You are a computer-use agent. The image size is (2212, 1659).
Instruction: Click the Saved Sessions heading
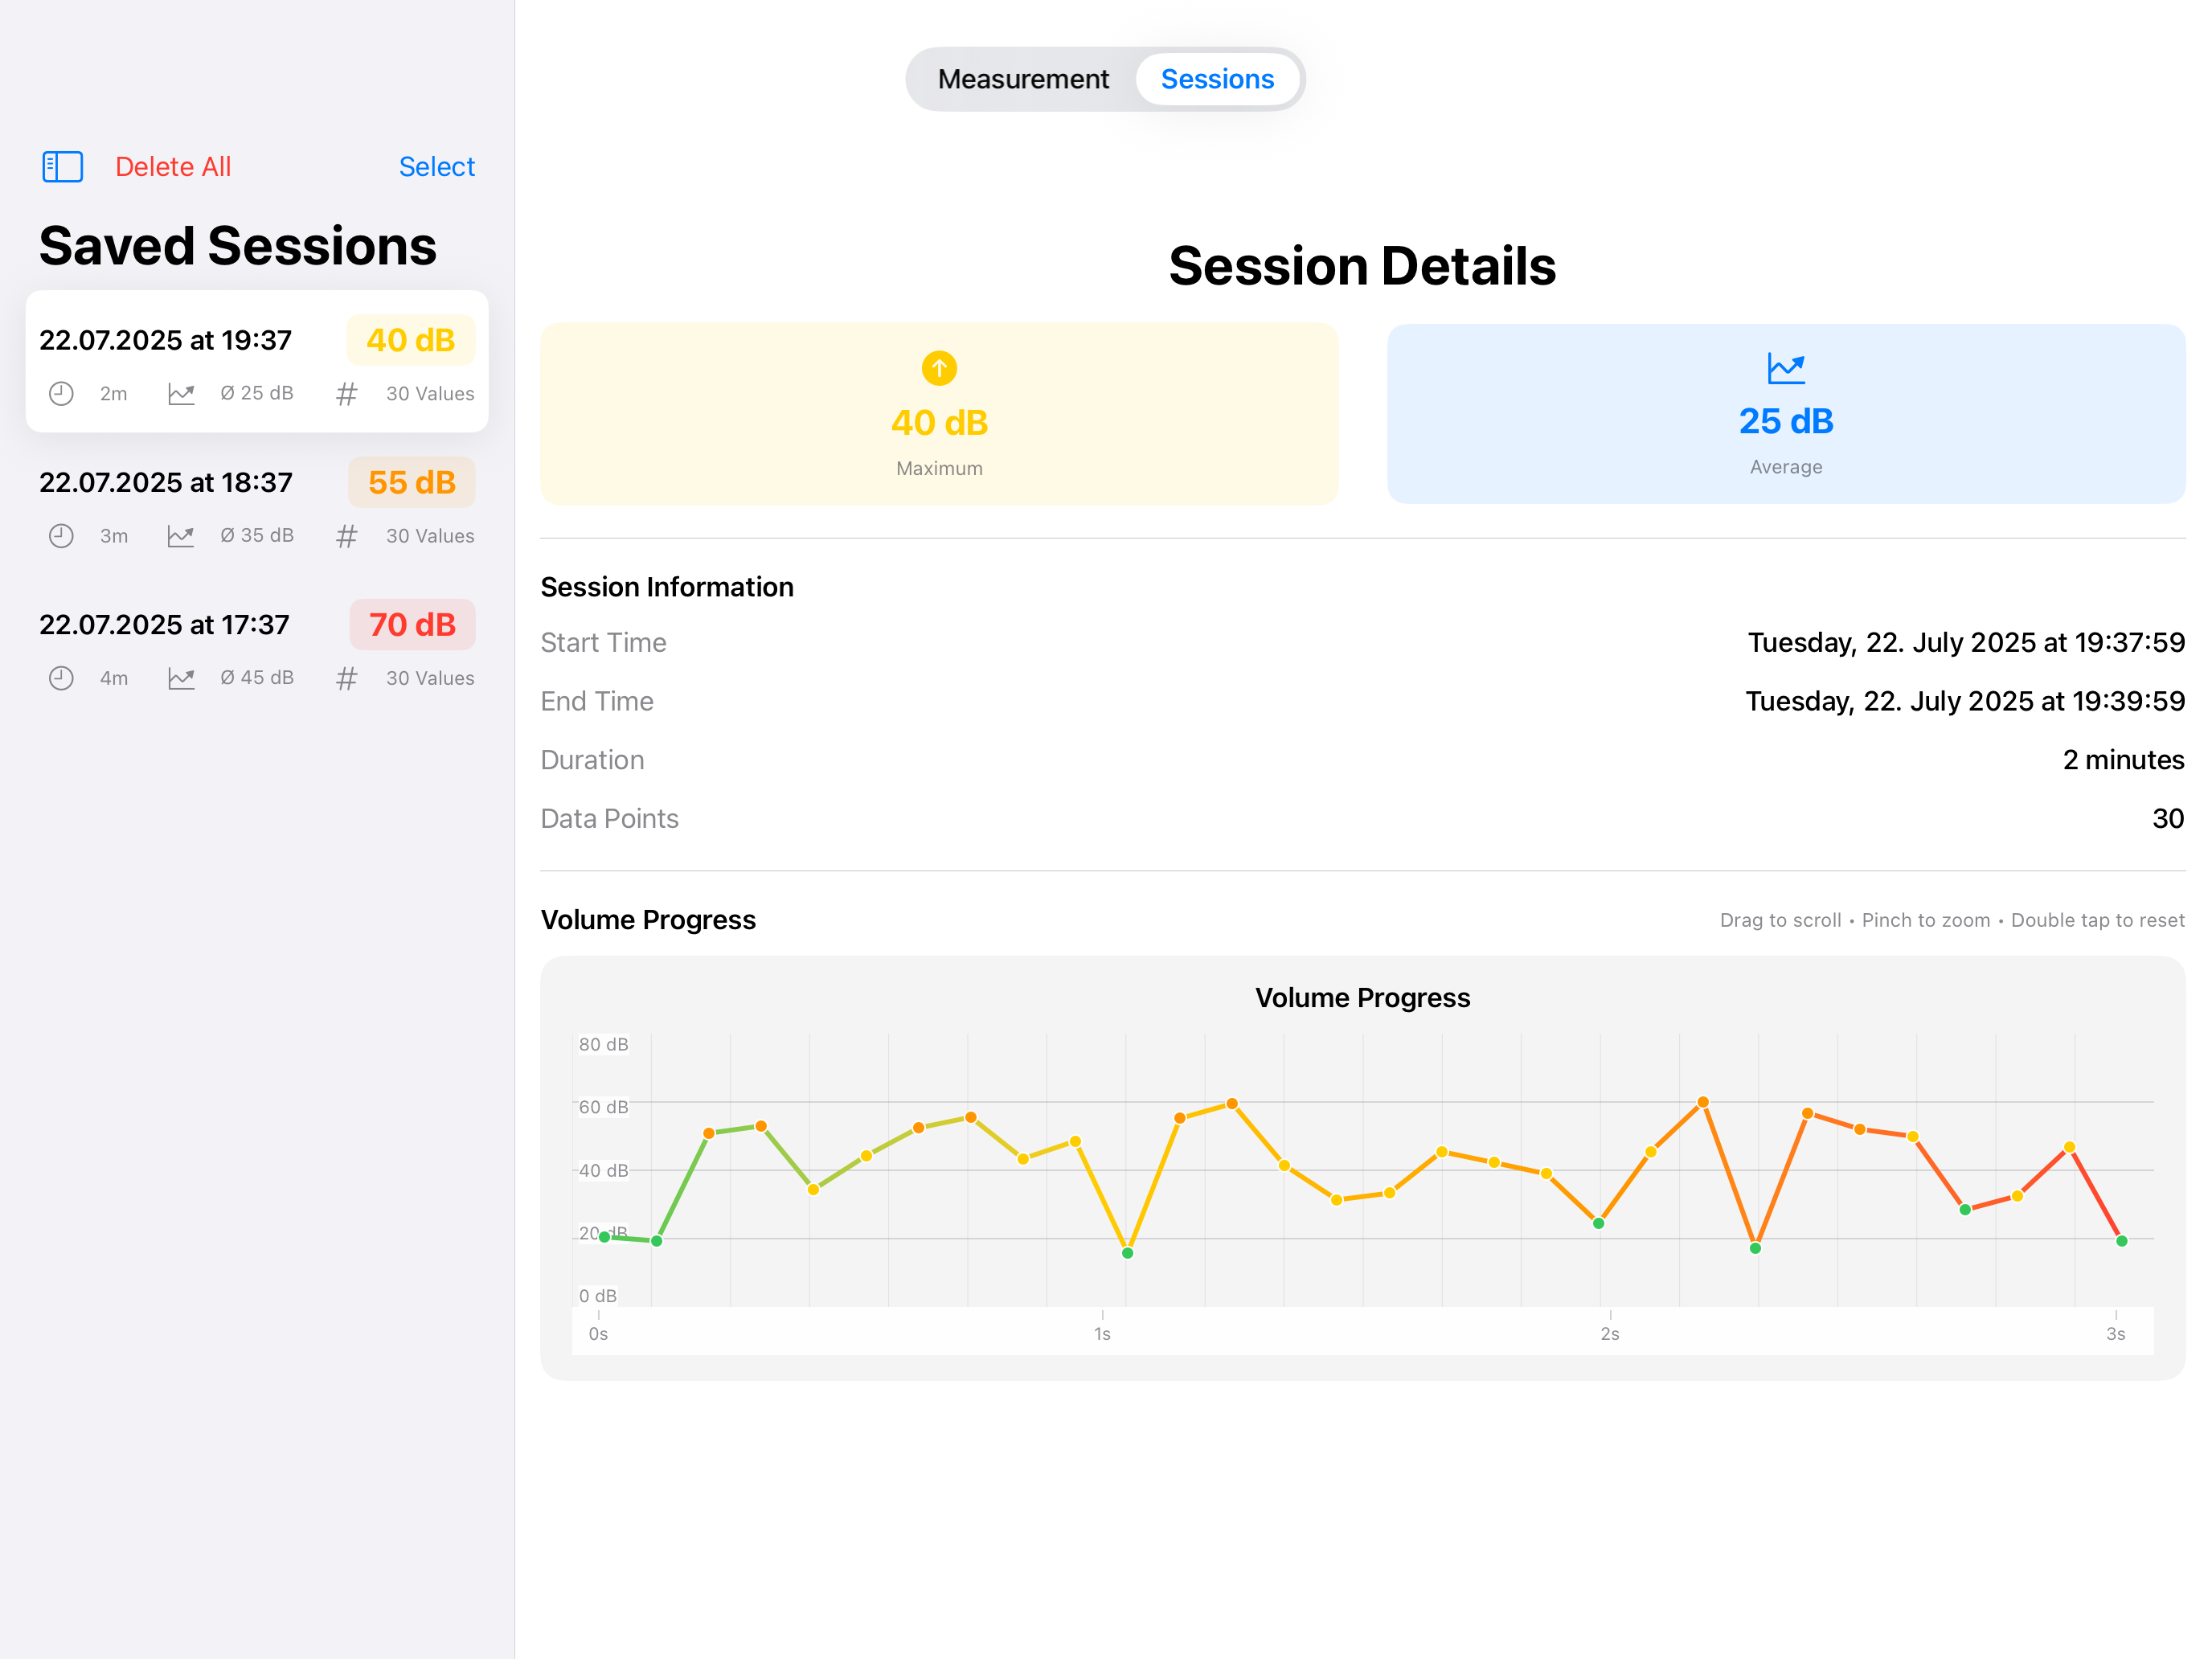click(238, 246)
